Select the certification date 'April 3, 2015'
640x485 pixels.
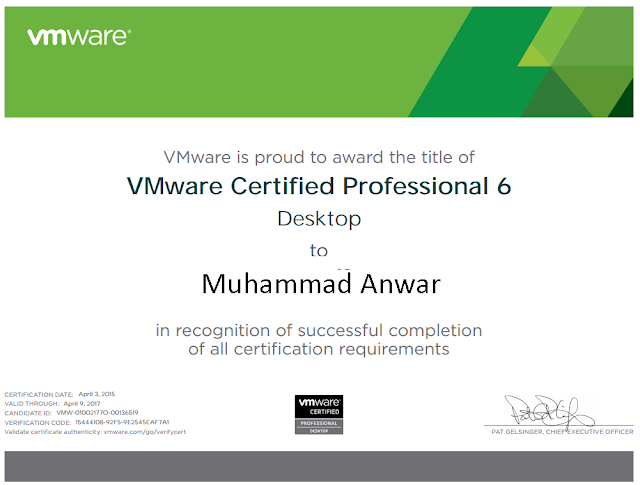(x=97, y=394)
